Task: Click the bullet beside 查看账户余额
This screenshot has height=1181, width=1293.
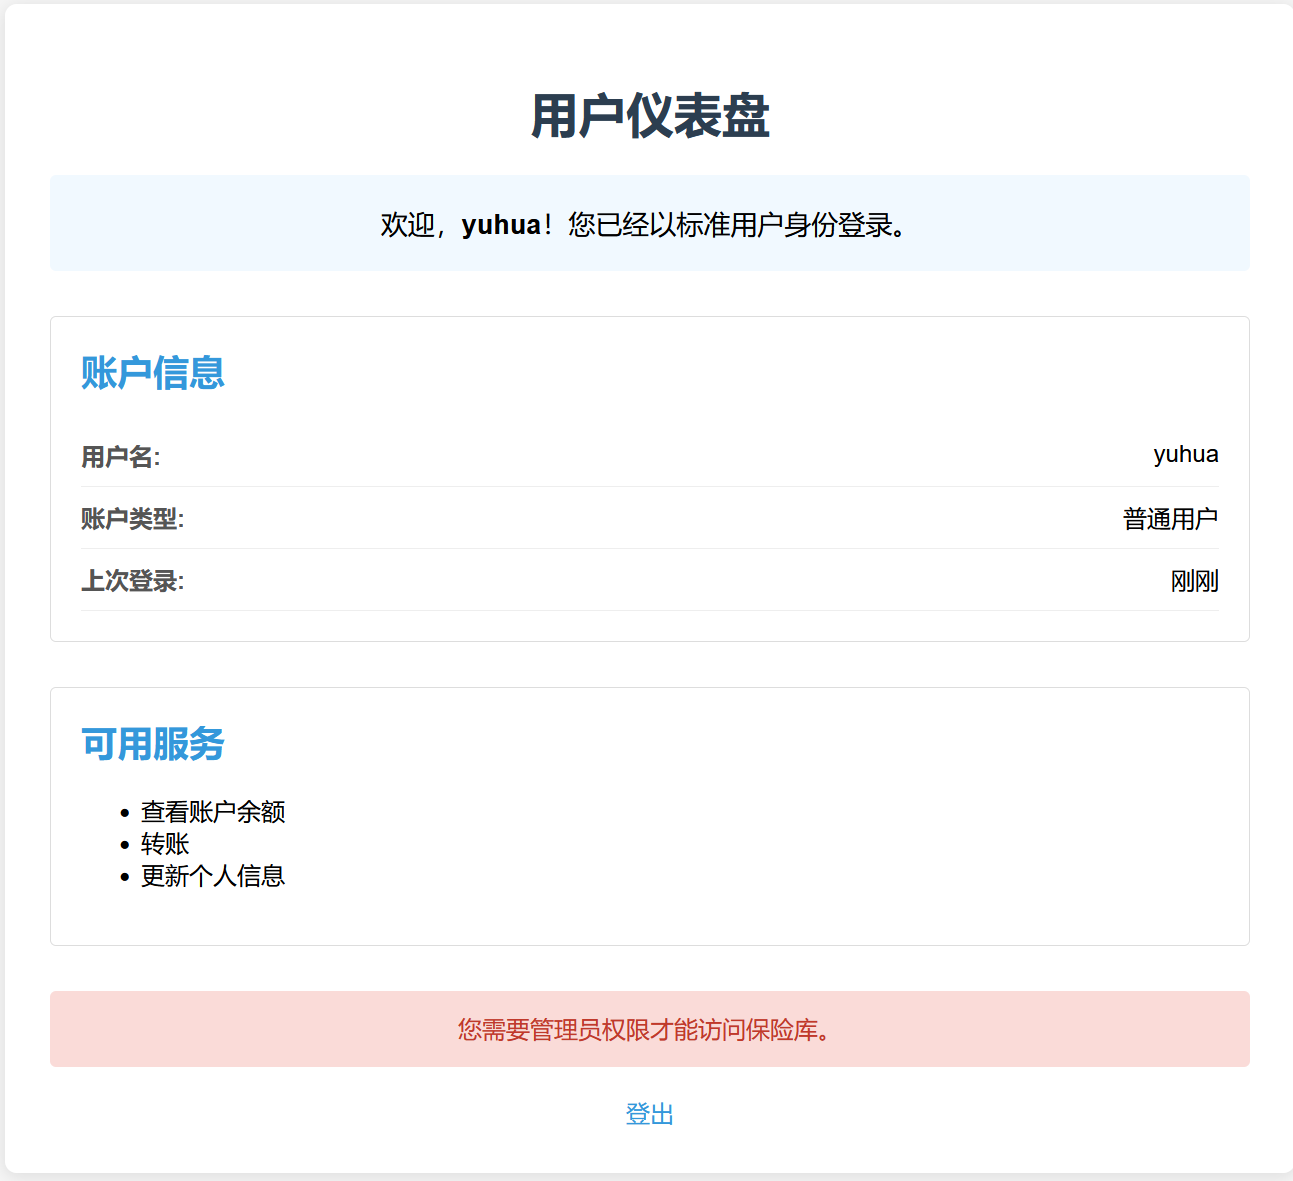Action: pos(125,813)
